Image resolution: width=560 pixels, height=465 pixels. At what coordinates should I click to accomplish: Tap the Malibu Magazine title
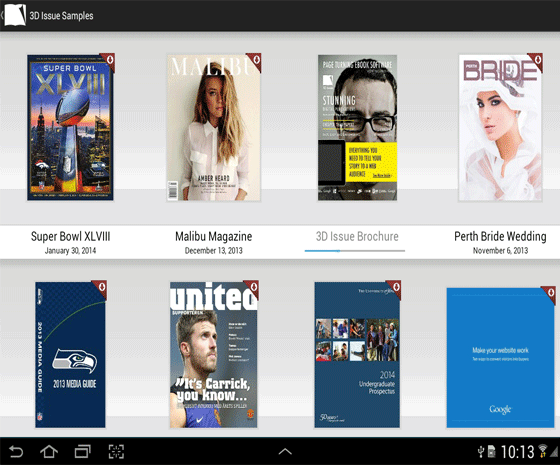pyautogui.click(x=214, y=236)
